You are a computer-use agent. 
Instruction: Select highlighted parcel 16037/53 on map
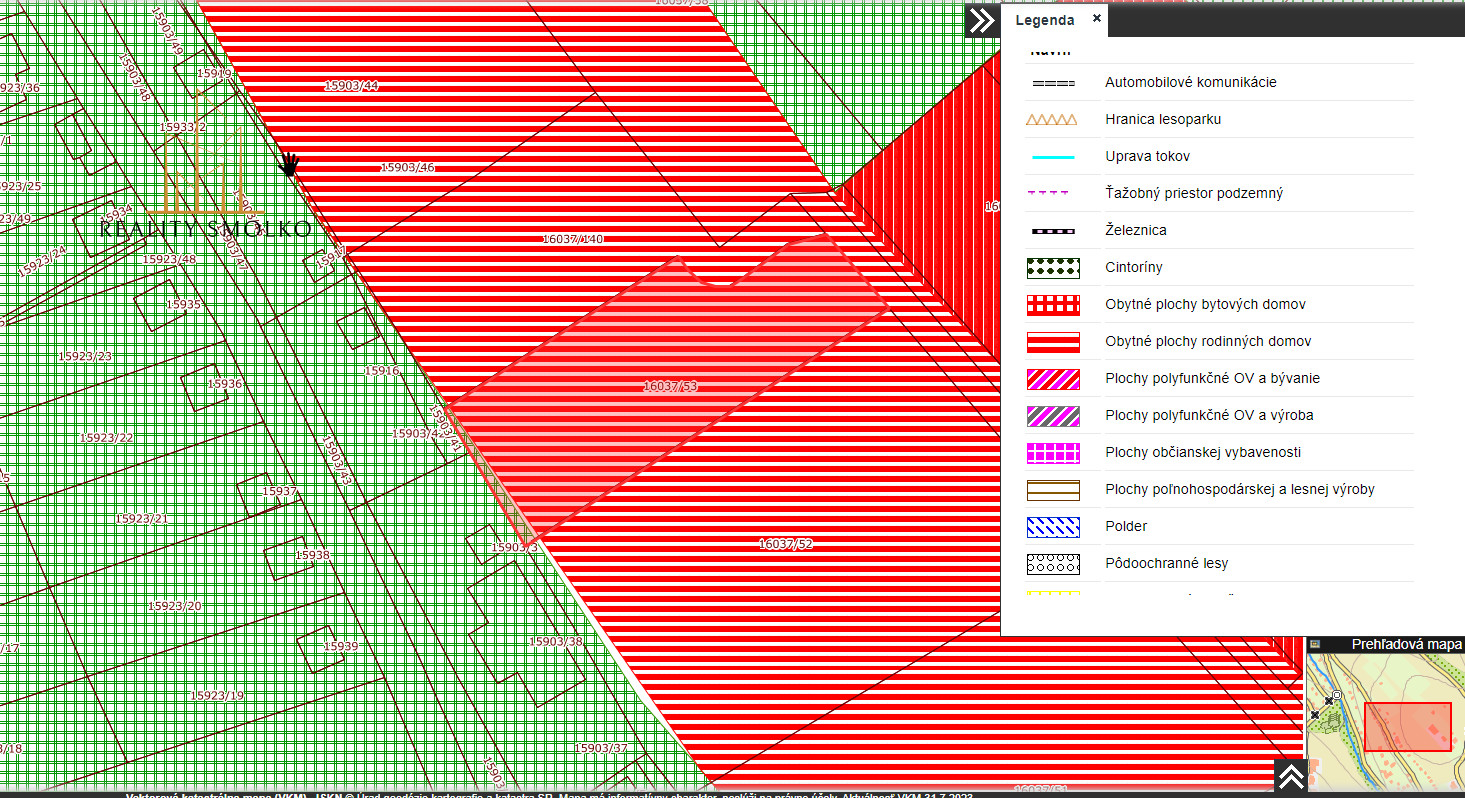tap(670, 386)
